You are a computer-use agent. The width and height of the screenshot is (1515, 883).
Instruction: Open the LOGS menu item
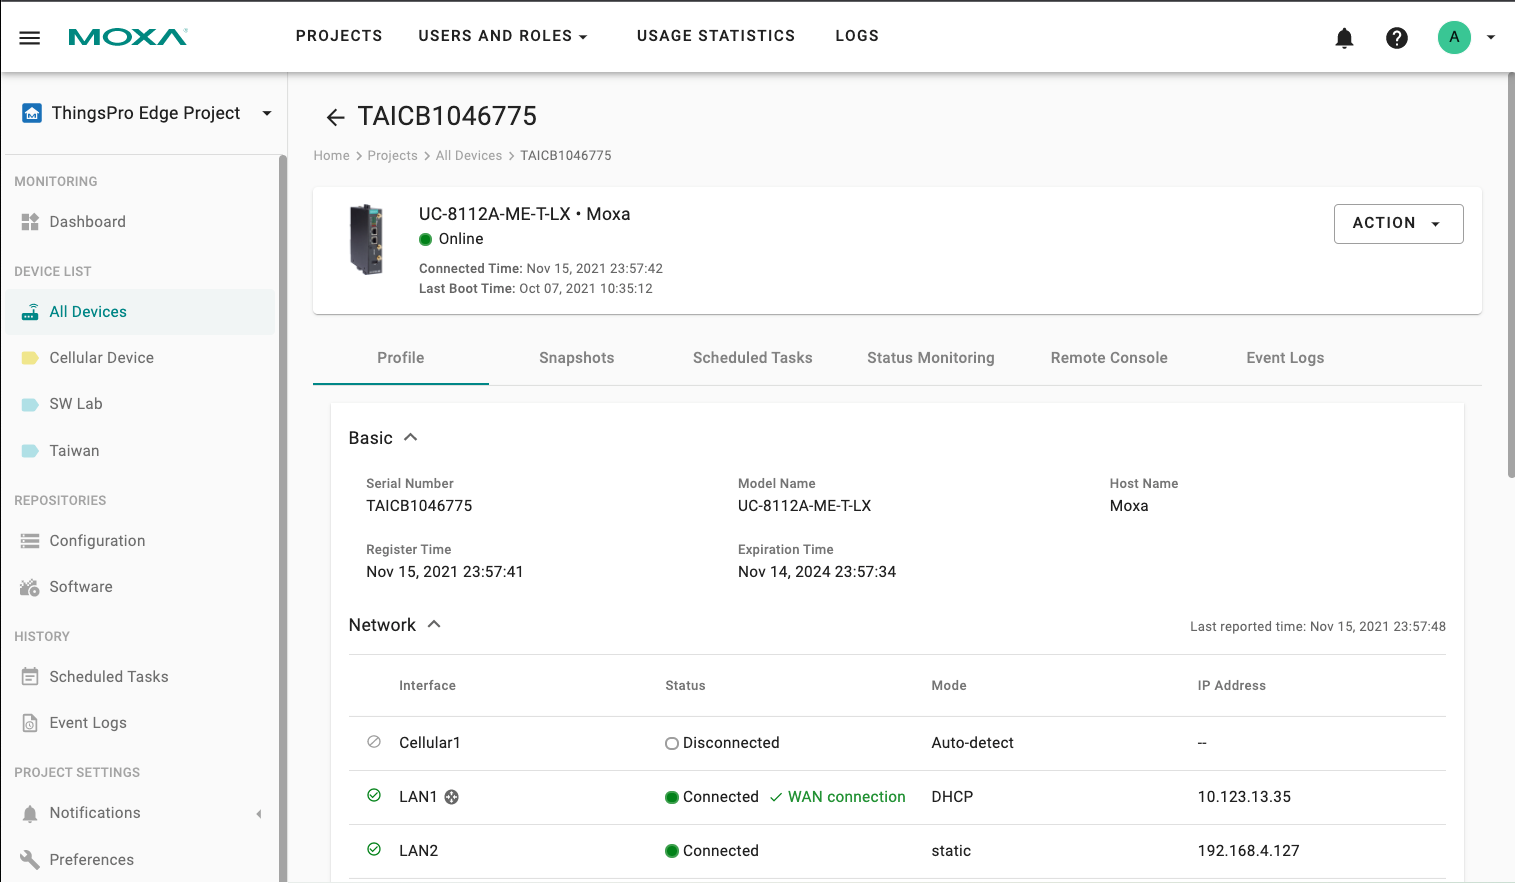(857, 36)
